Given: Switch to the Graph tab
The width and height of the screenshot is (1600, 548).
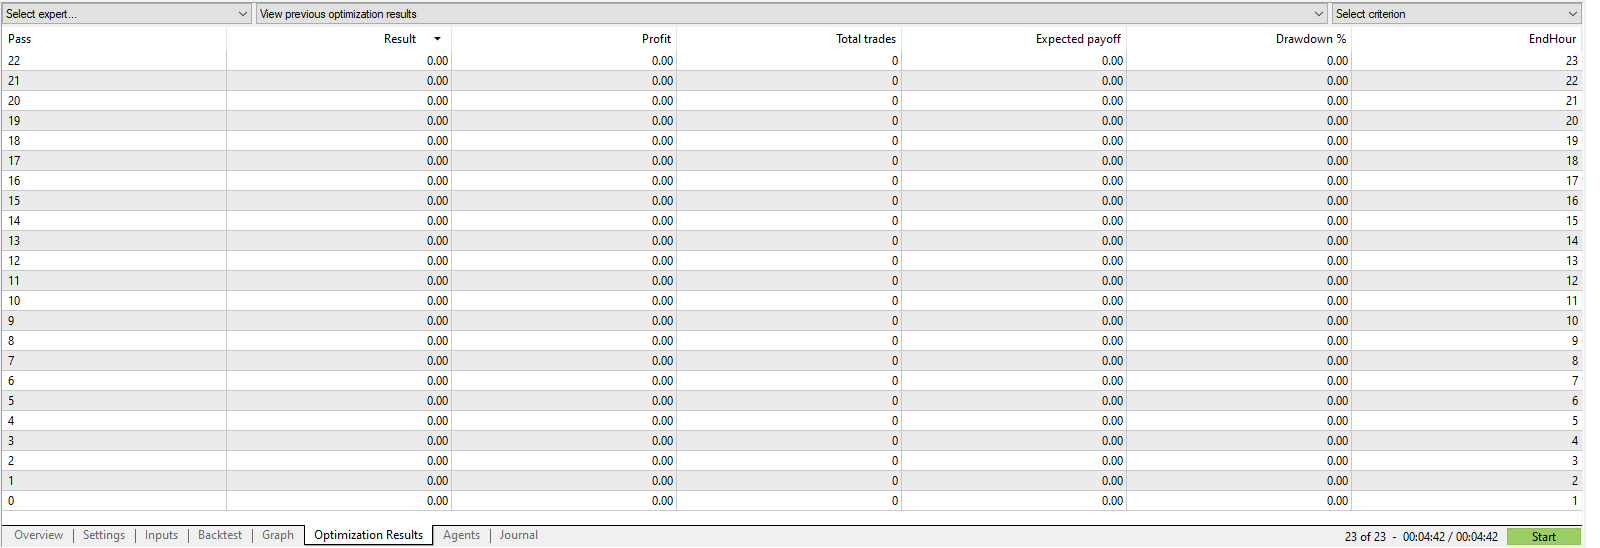Looking at the screenshot, I should point(278,535).
